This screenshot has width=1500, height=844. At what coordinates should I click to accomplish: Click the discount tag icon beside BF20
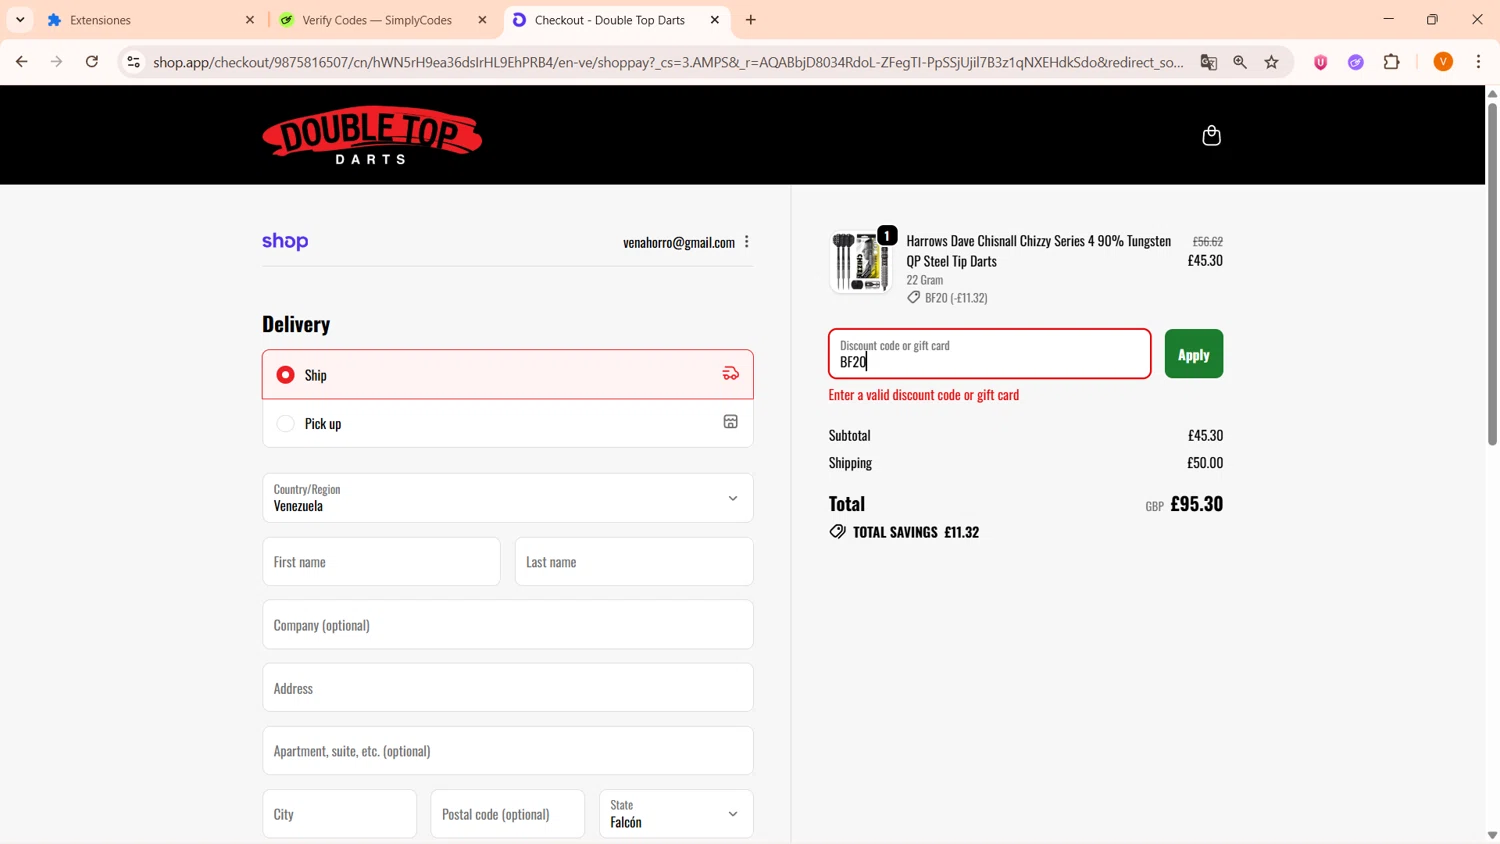coord(913,297)
